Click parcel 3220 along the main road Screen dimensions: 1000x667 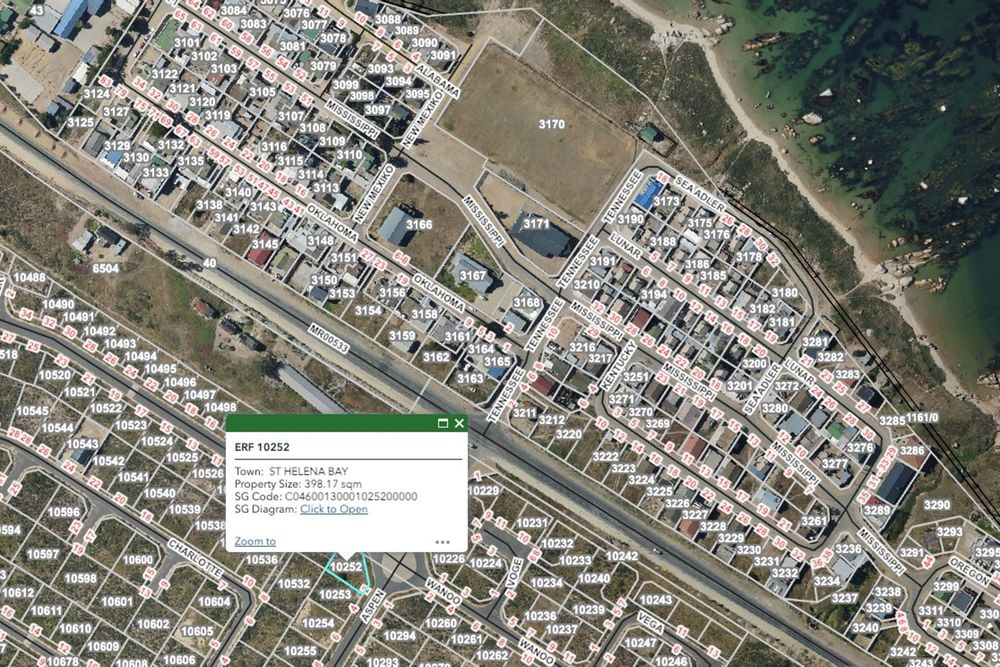tap(568, 434)
